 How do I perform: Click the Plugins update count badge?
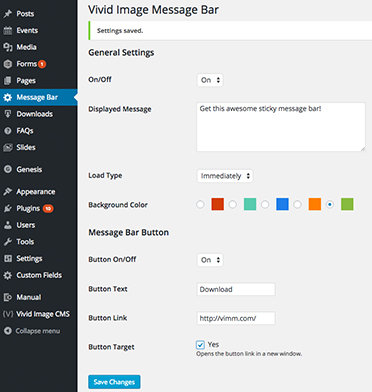point(48,208)
